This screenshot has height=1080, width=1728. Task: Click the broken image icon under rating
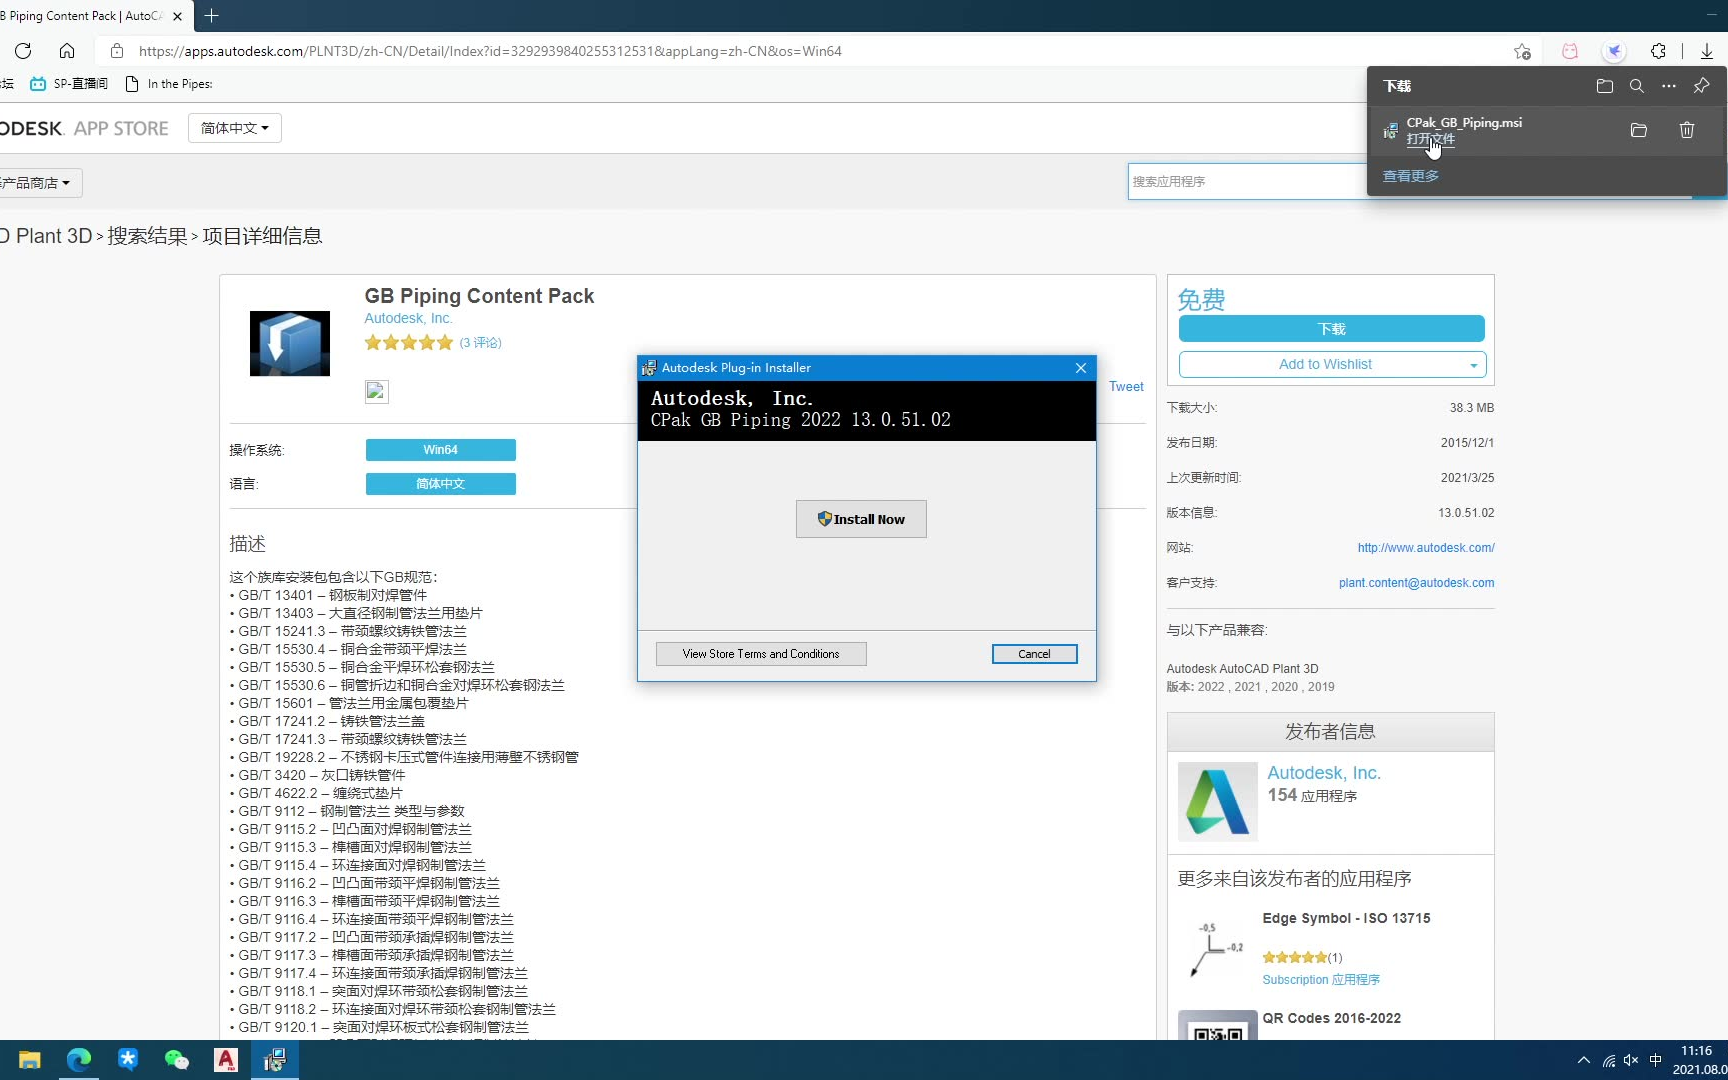376,391
